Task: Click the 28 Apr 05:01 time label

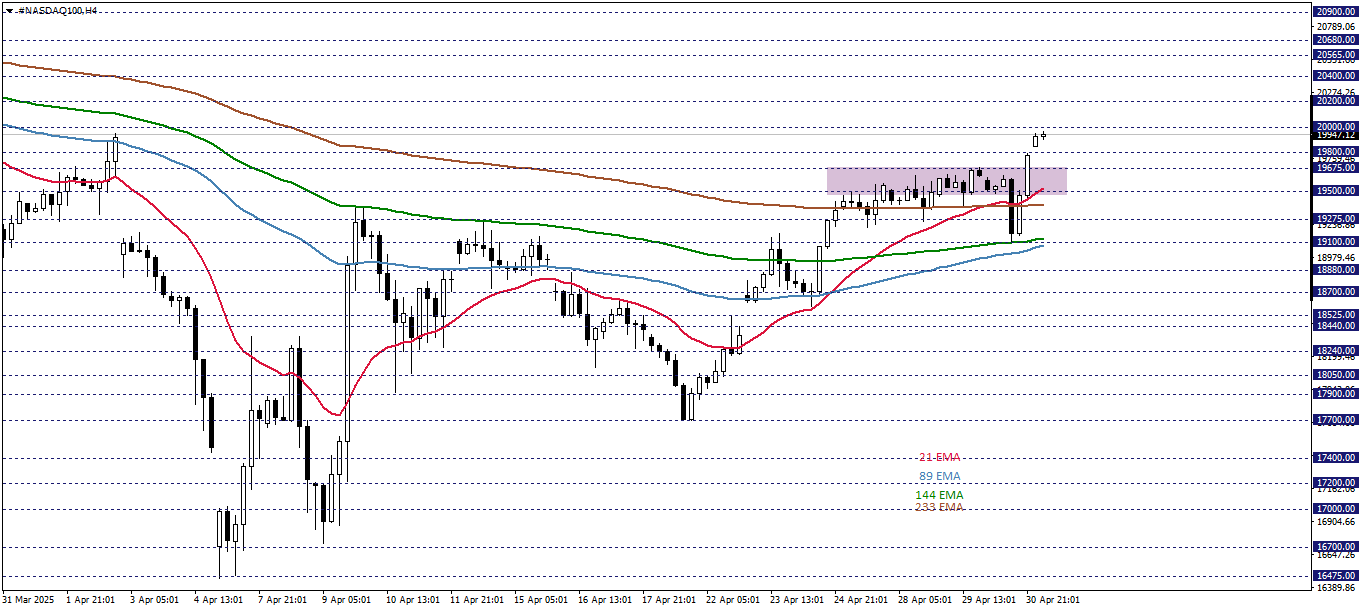Action: point(924,600)
